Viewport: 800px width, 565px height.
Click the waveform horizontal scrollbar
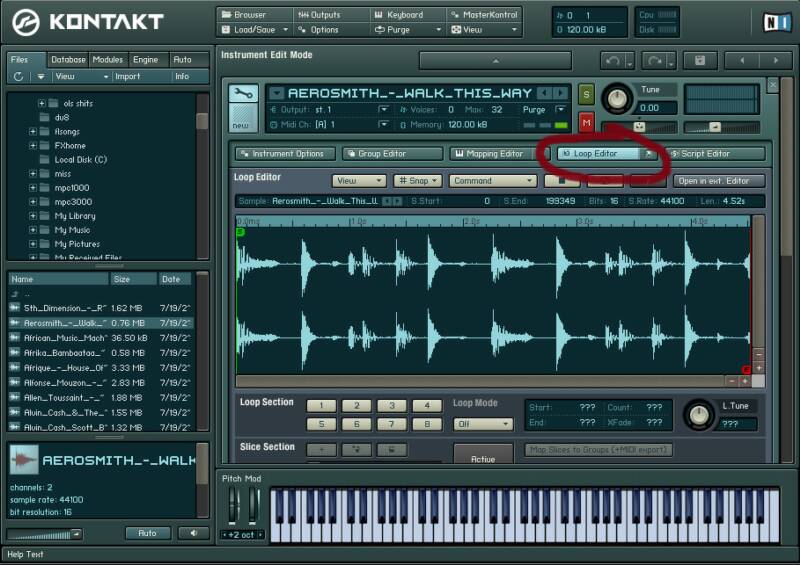[480, 381]
